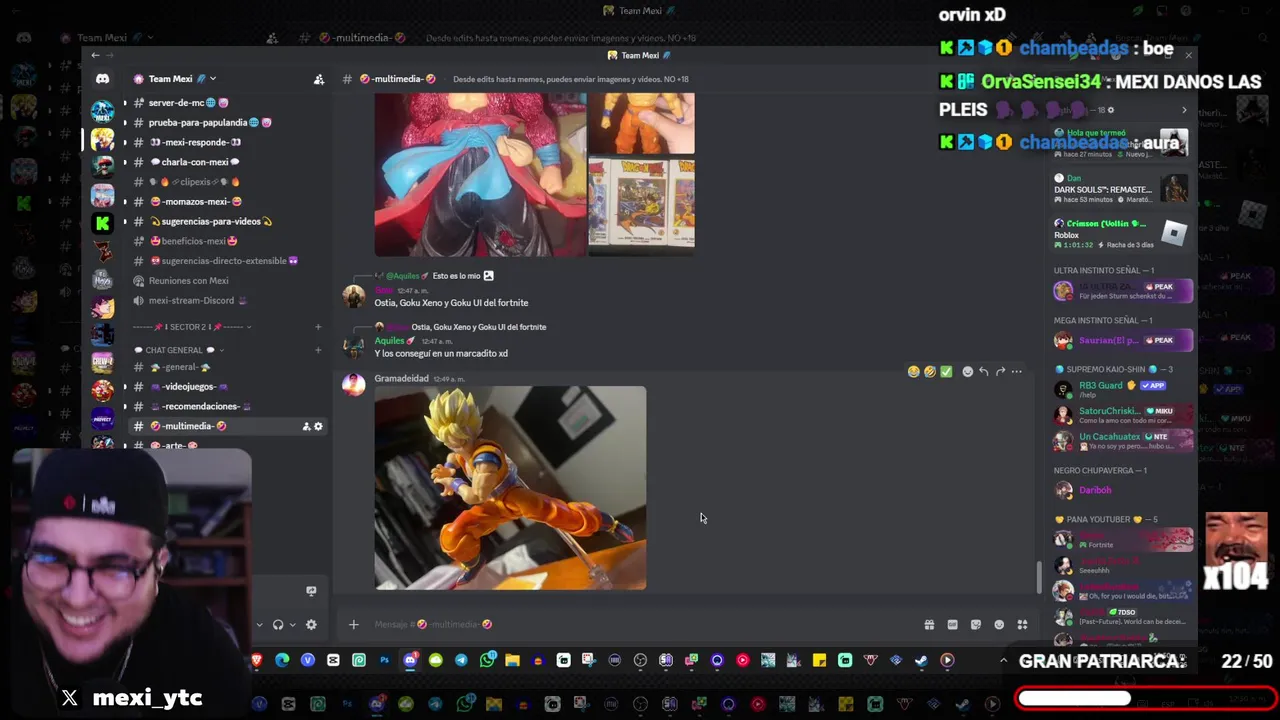Expand threads of server-de-mc channel

click(125, 103)
